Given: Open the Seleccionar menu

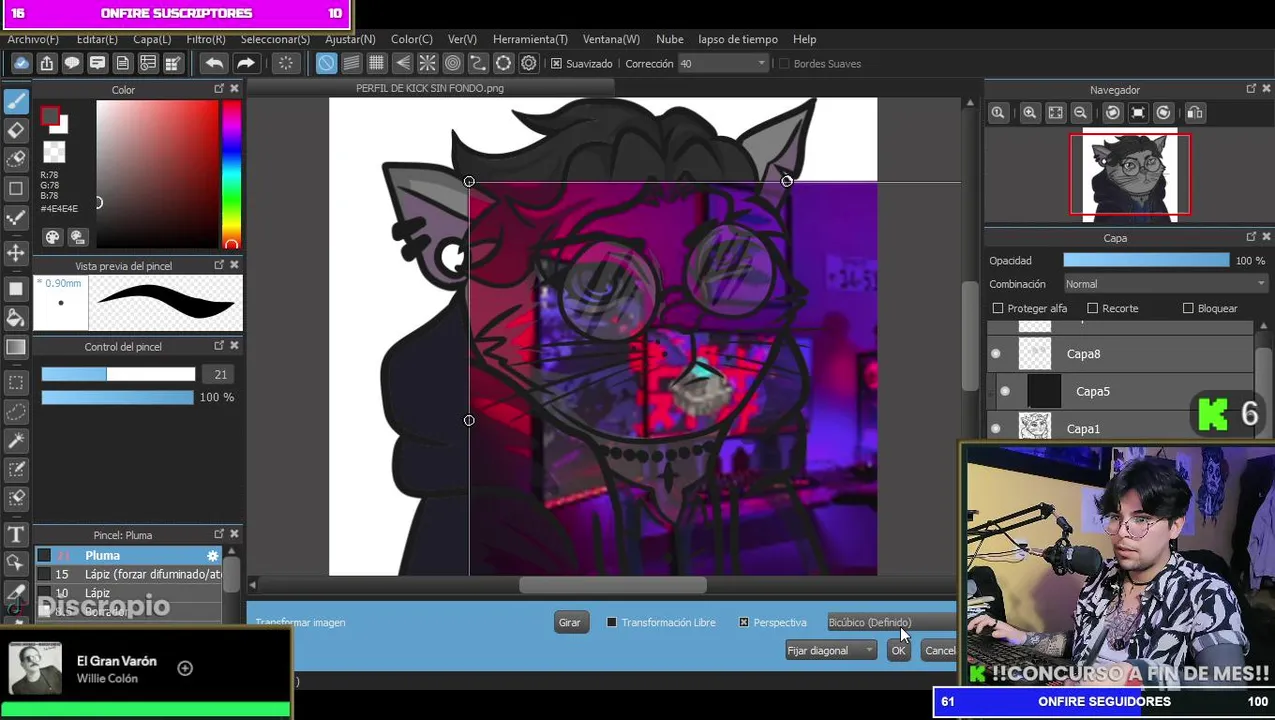Looking at the screenshot, I should coord(275,39).
